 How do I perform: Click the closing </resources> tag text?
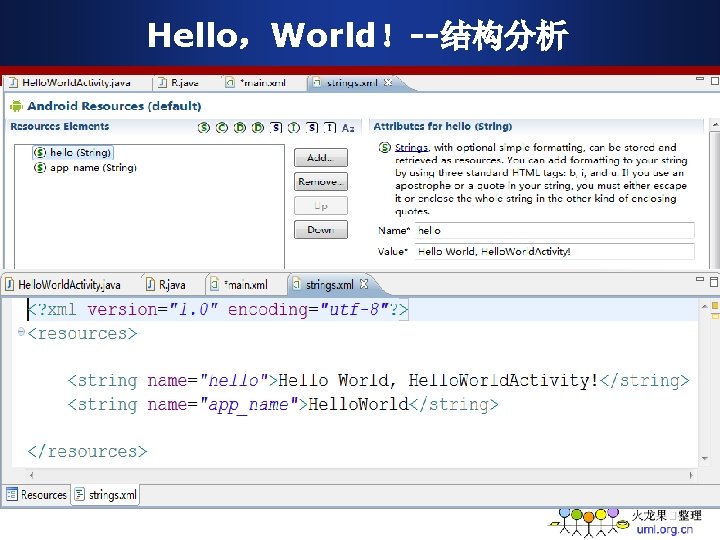[87, 452]
